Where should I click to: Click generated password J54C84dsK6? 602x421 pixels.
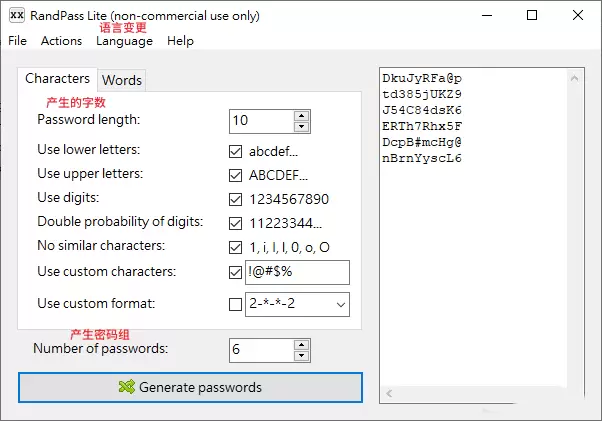[422, 111]
